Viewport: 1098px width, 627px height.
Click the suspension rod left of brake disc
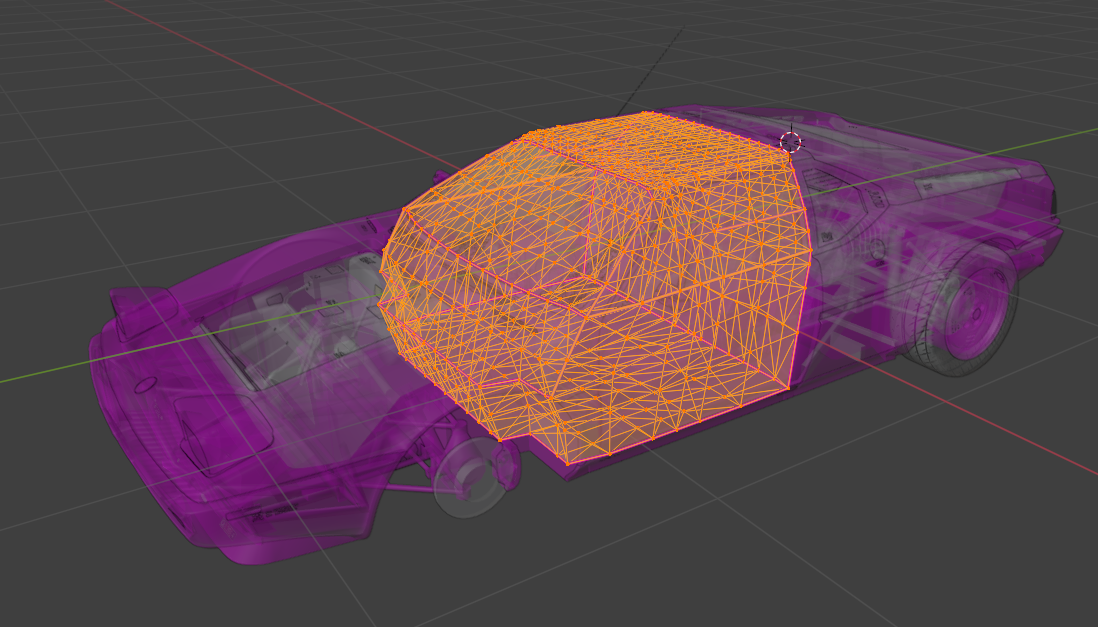(400, 489)
